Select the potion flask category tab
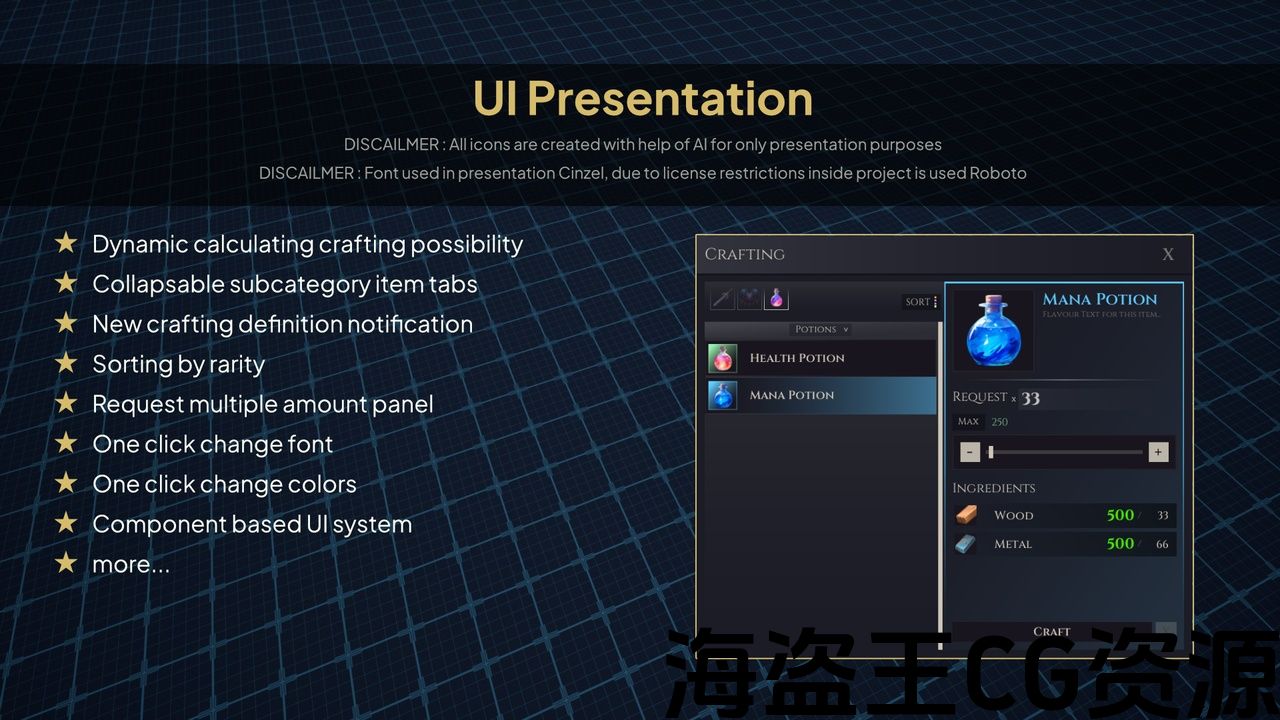The height and width of the screenshot is (720, 1280). pyautogui.click(x=776, y=298)
